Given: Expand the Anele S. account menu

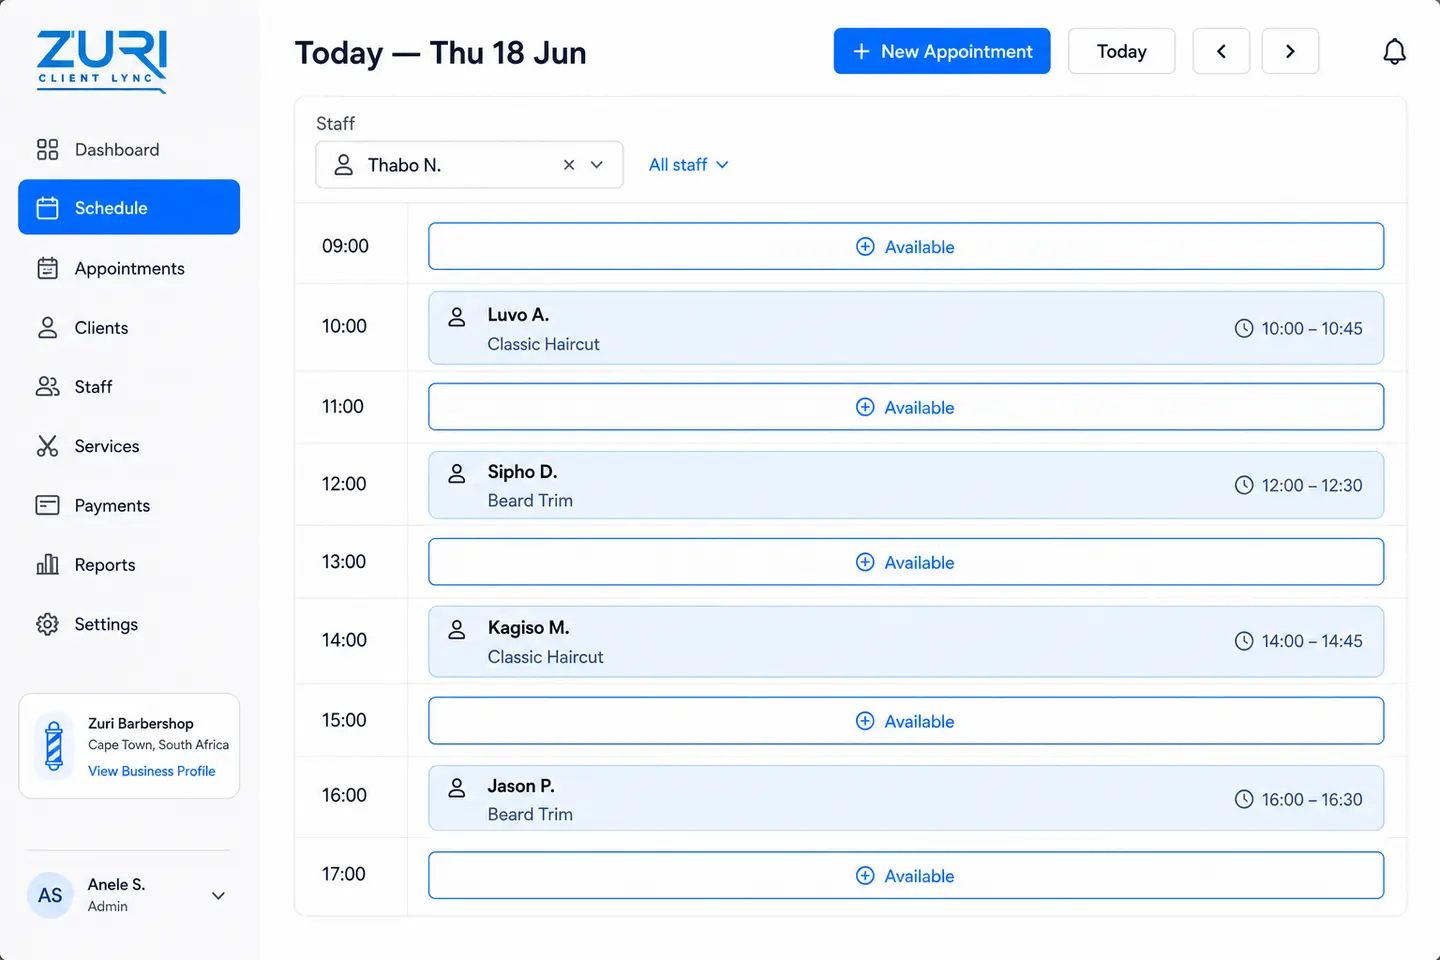Looking at the screenshot, I should tap(218, 895).
